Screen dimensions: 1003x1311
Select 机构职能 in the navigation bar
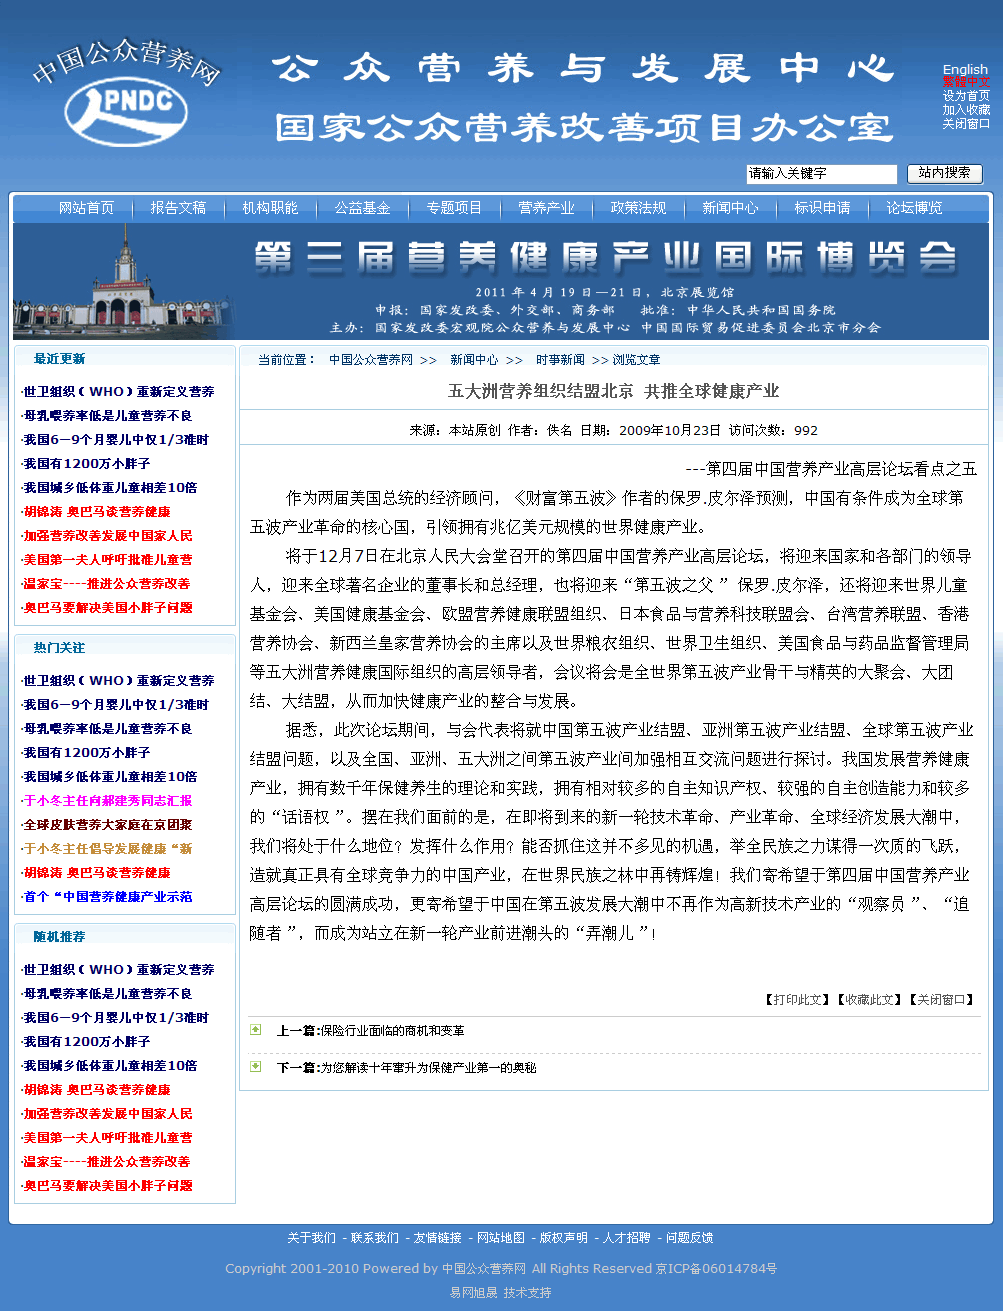(x=270, y=208)
